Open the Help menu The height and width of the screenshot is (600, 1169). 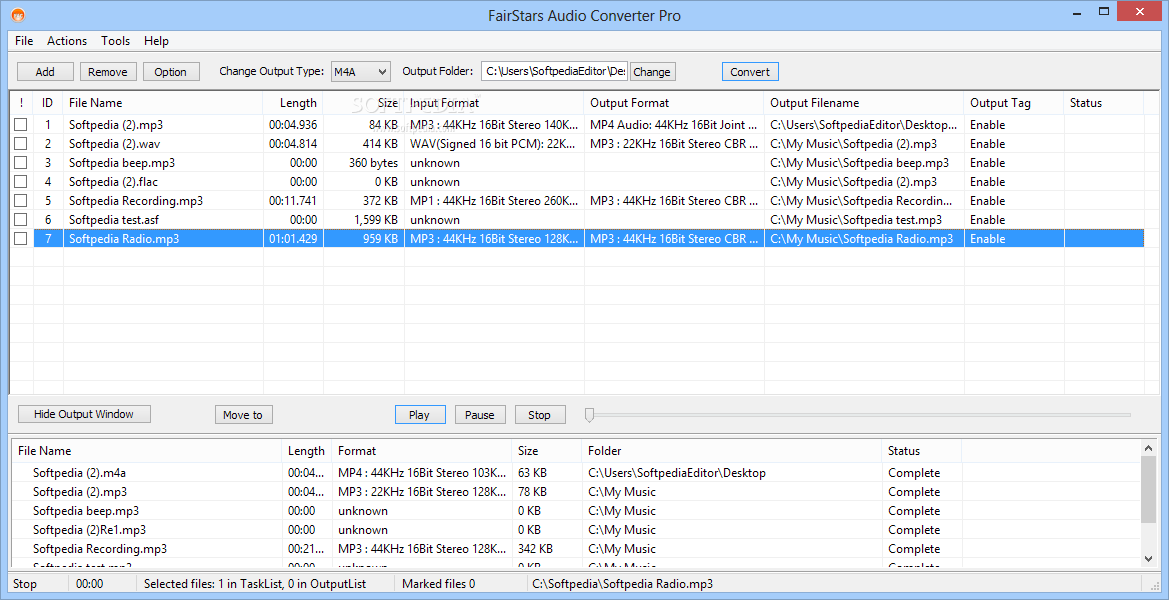[157, 41]
